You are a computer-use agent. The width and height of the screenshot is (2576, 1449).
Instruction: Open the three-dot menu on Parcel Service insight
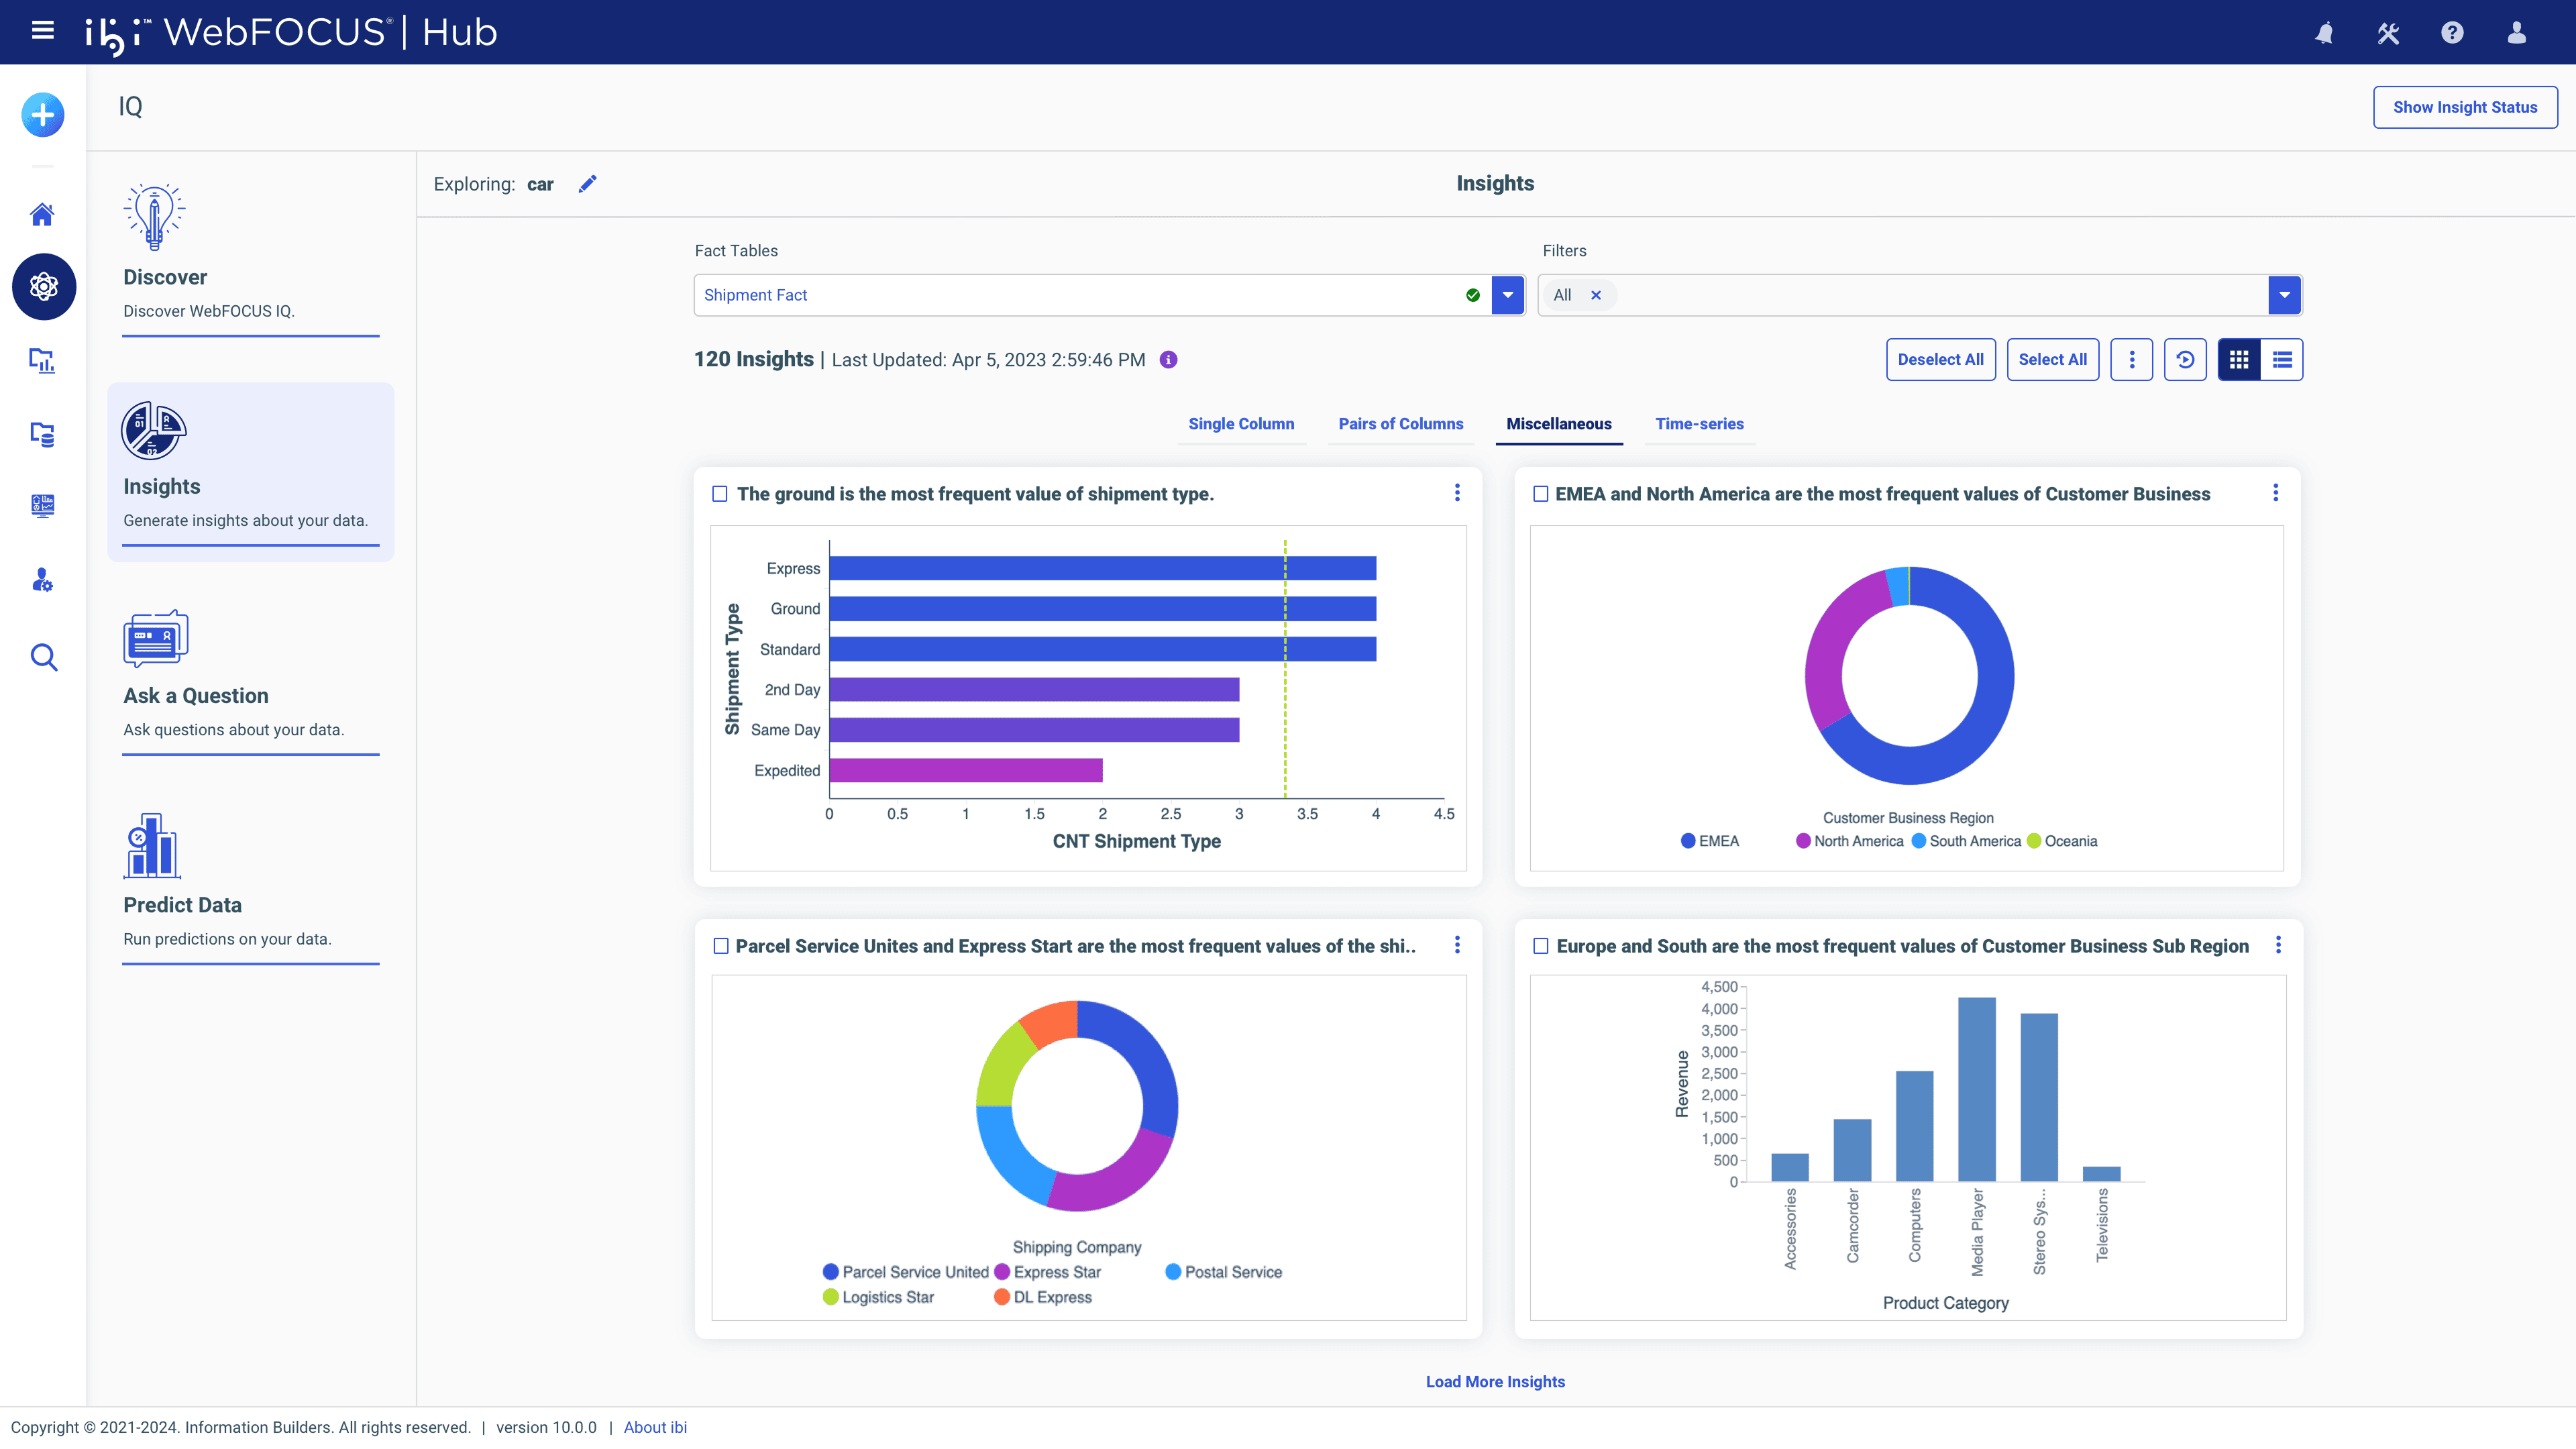tap(1458, 945)
